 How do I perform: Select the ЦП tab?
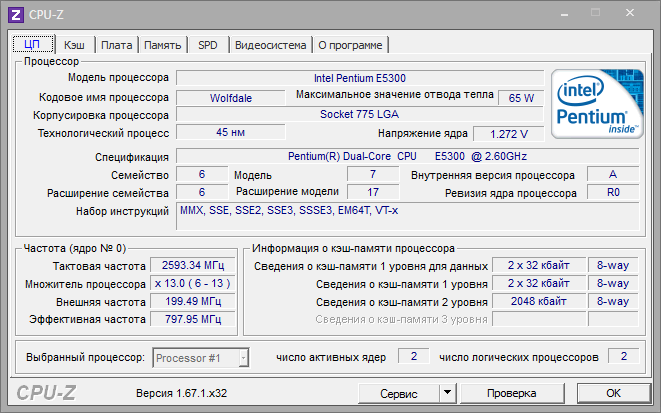click(33, 44)
